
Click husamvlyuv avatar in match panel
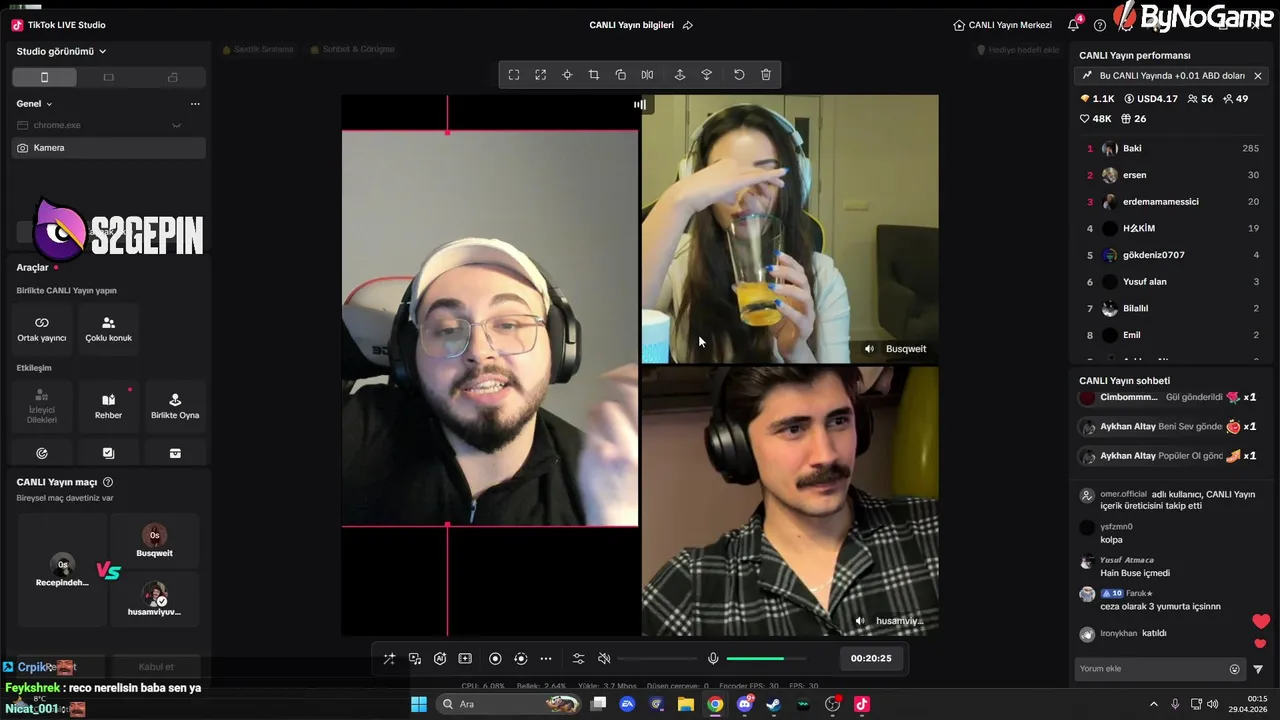(x=154, y=594)
